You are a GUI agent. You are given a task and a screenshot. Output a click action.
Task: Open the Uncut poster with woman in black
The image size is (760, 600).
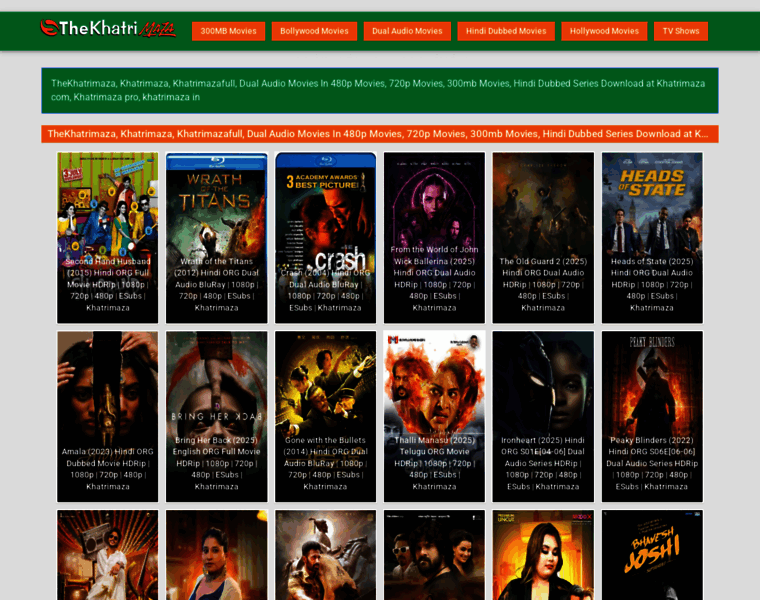(543, 555)
